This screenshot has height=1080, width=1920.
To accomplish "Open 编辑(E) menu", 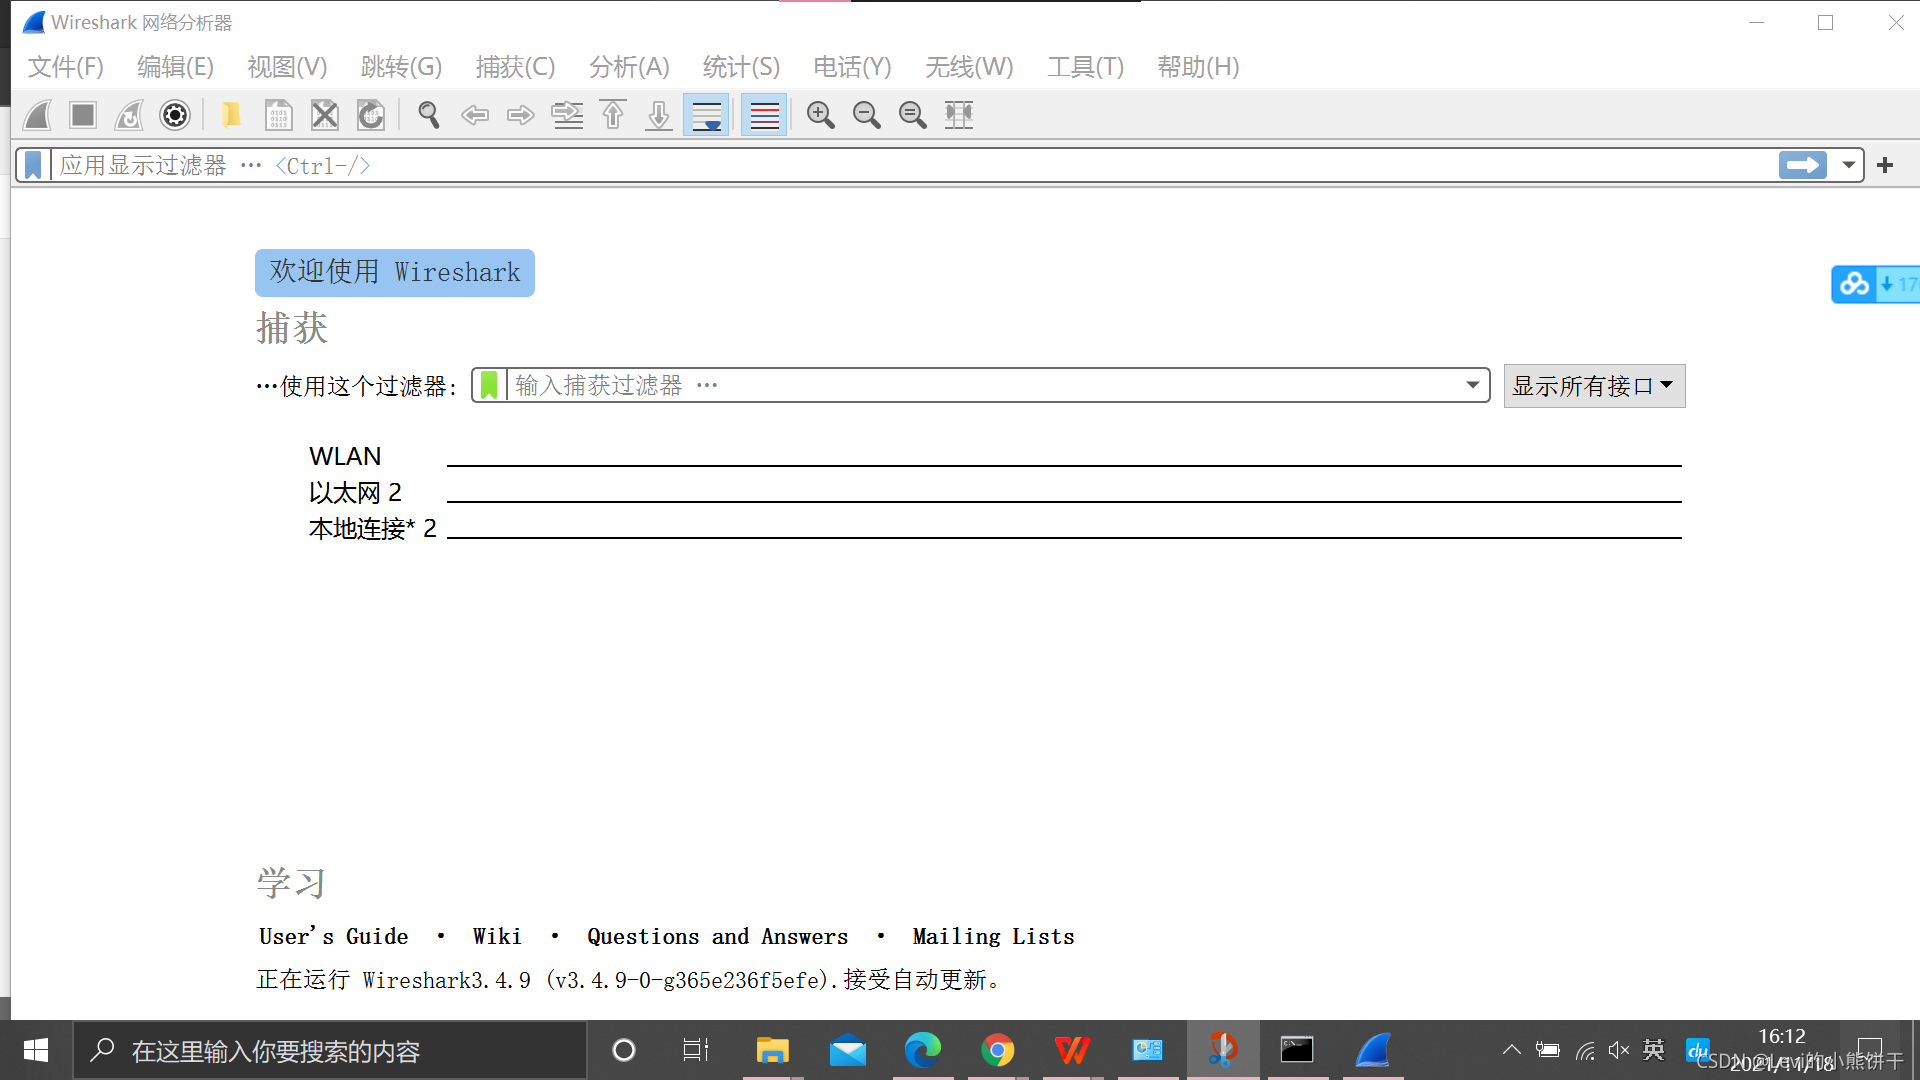I will click(175, 67).
